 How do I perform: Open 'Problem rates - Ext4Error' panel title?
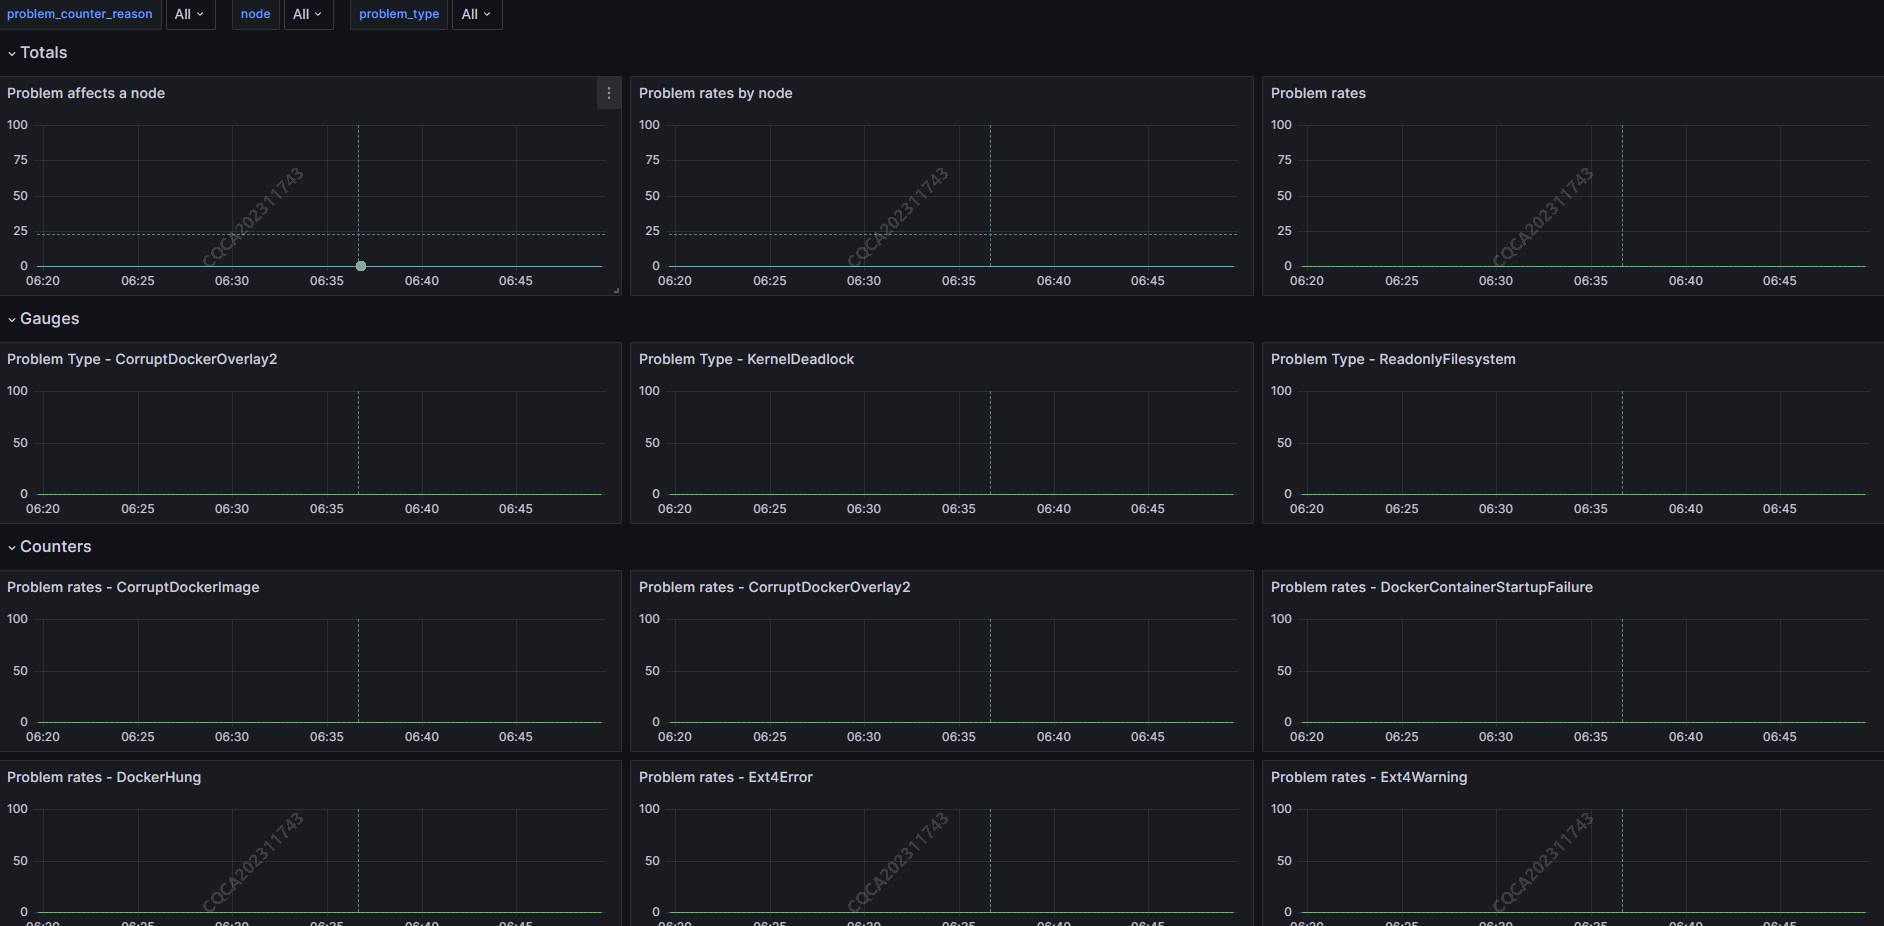tap(726, 777)
